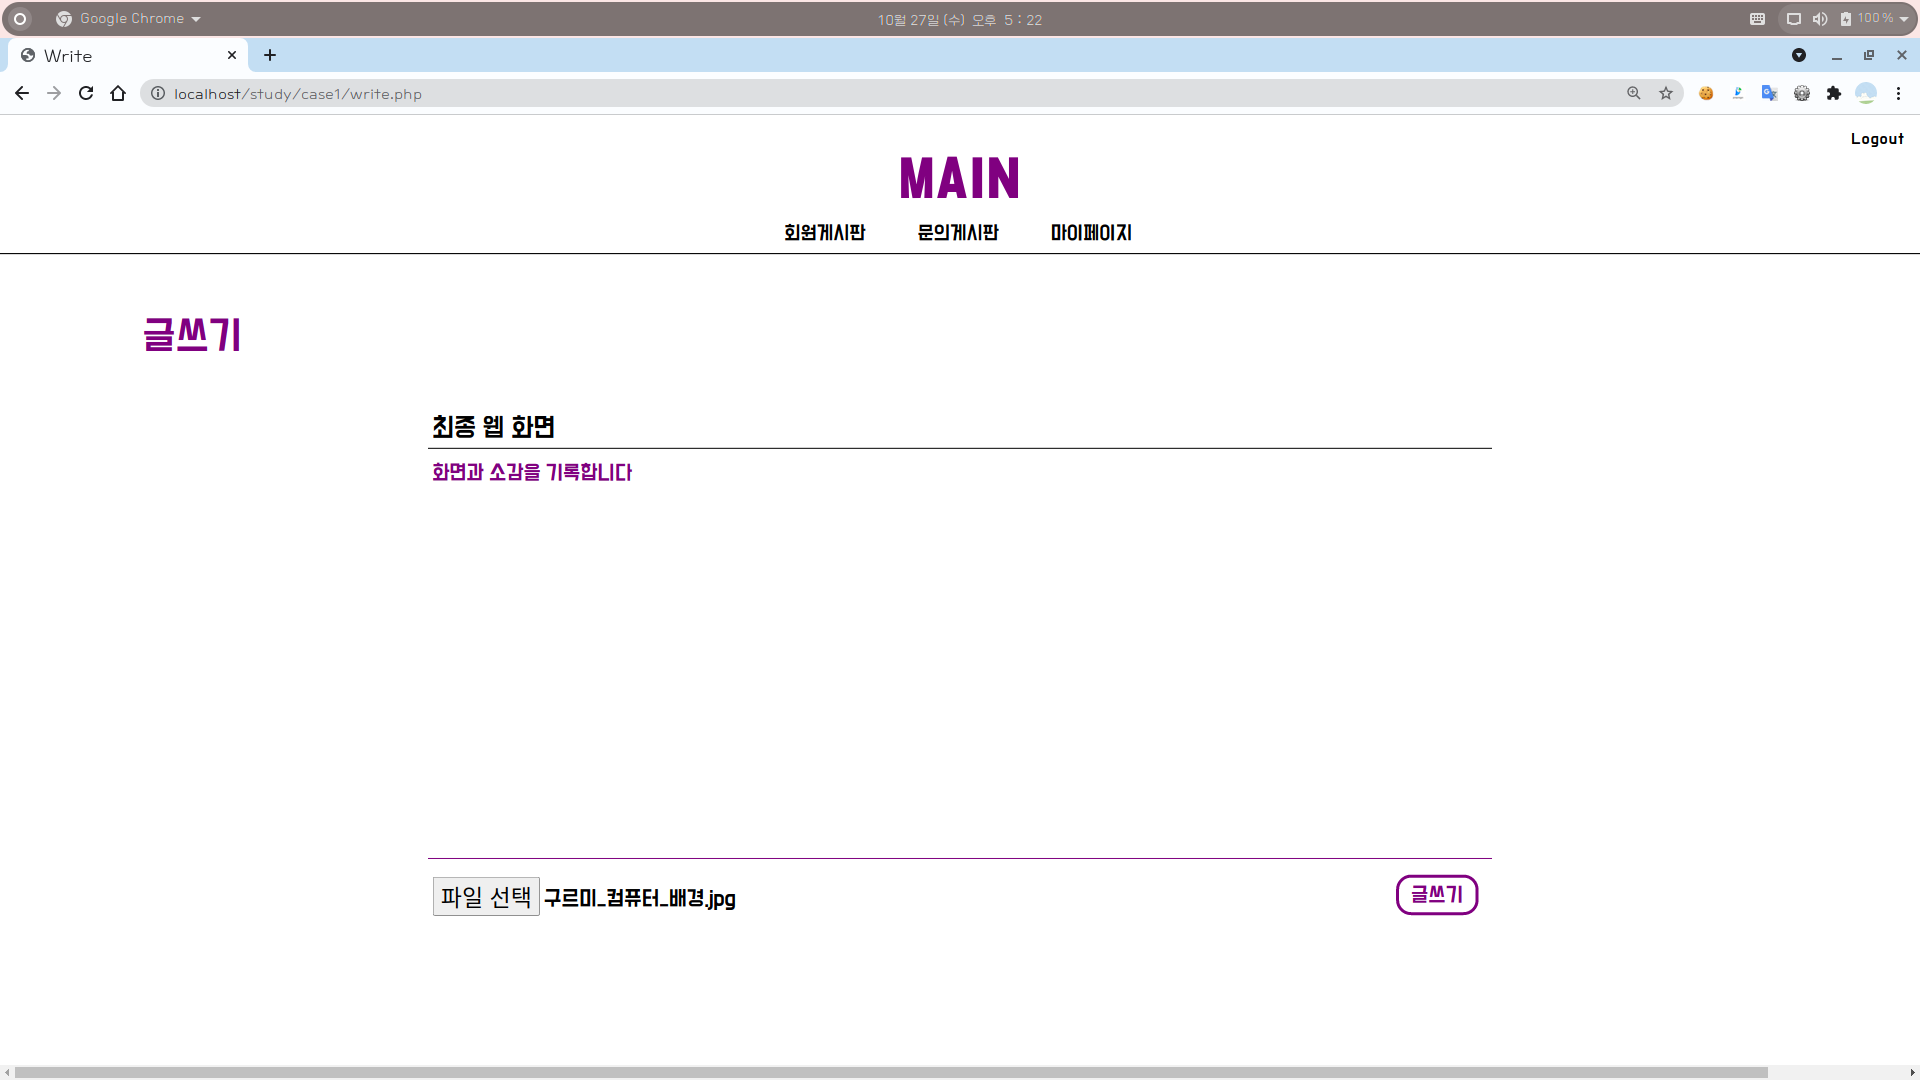Open the Google Translate extension

1769,93
